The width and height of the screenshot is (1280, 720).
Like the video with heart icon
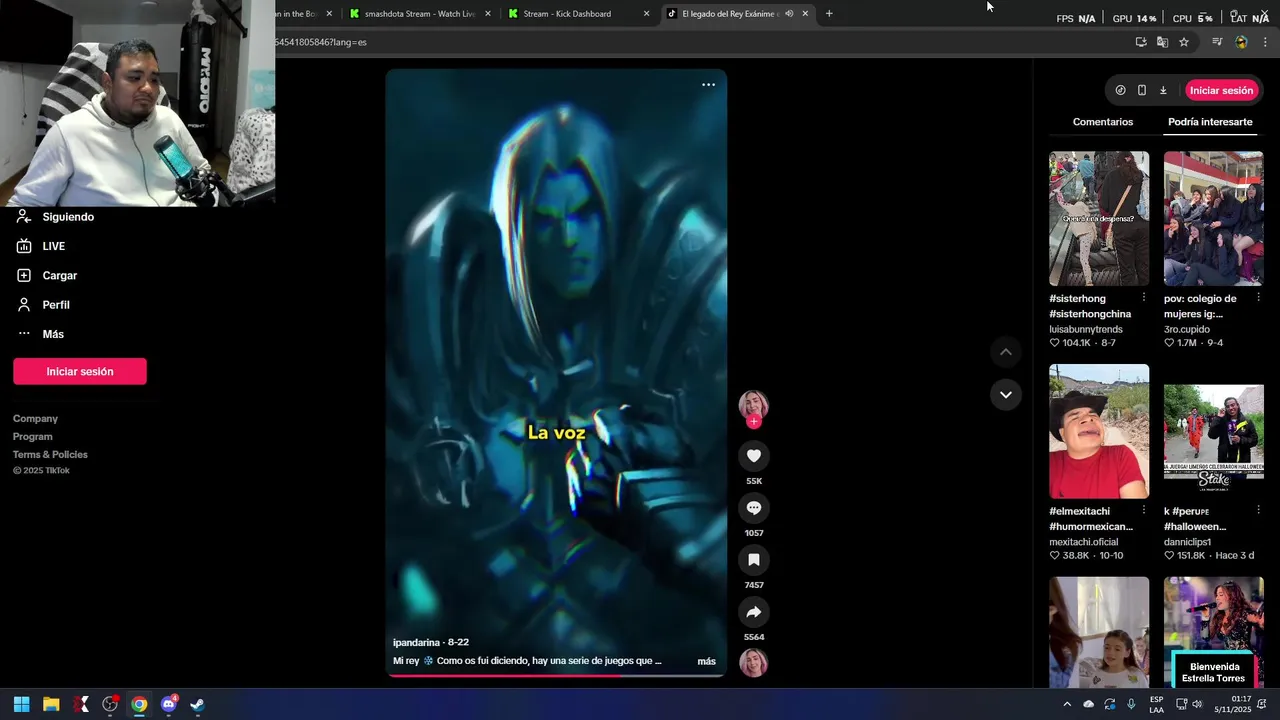[x=754, y=456]
